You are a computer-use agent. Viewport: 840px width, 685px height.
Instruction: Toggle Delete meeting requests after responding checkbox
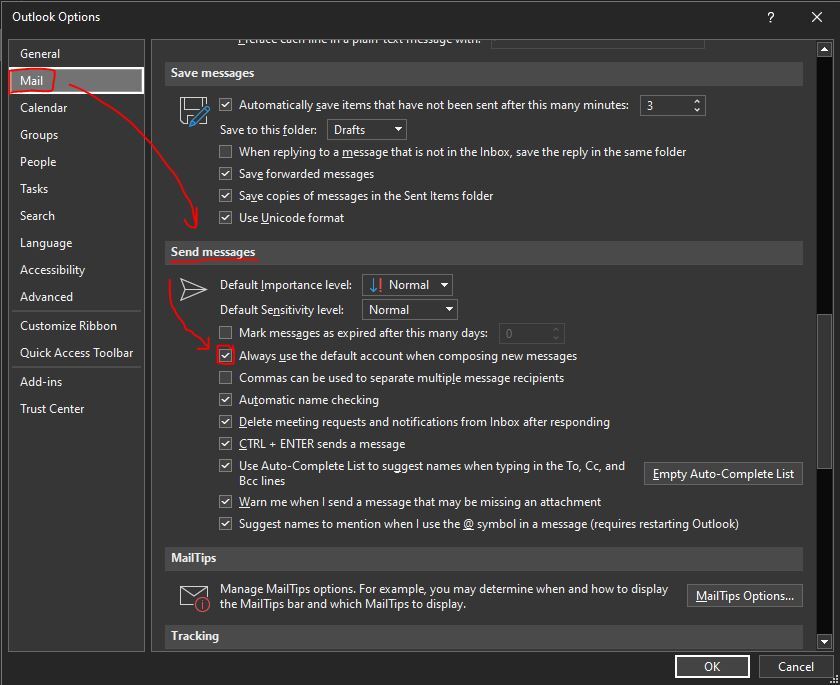point(226,422)
